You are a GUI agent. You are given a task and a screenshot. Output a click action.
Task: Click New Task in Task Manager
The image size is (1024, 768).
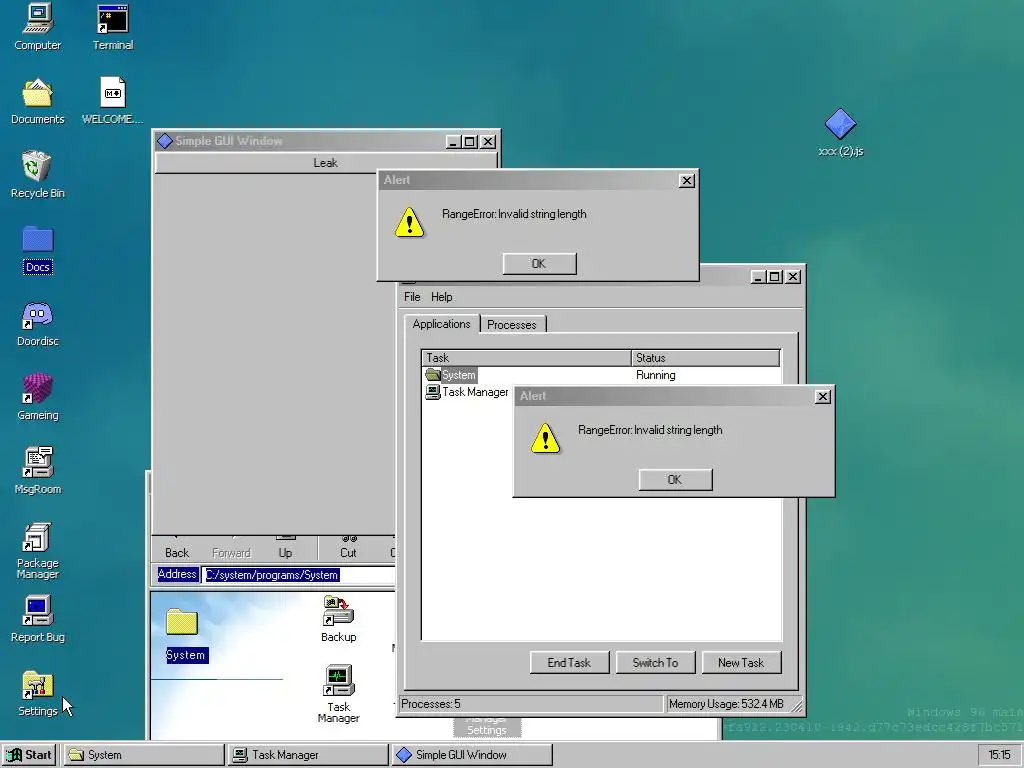741,663
